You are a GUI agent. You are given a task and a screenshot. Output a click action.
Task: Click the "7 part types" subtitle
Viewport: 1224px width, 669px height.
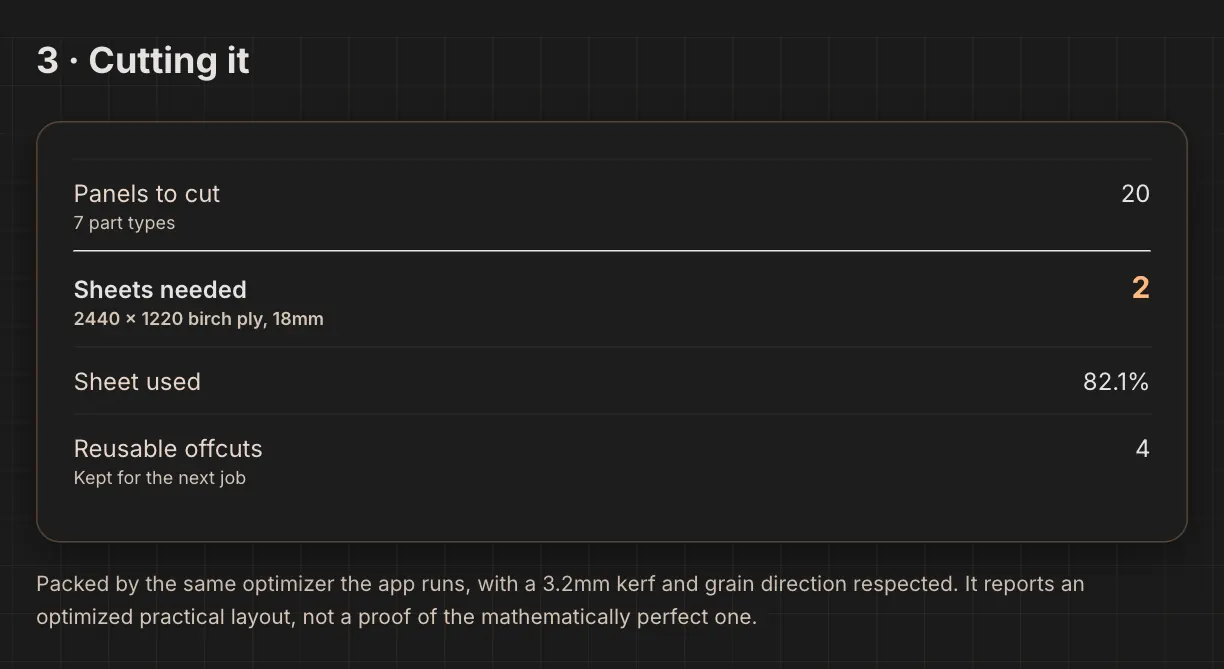124,223
